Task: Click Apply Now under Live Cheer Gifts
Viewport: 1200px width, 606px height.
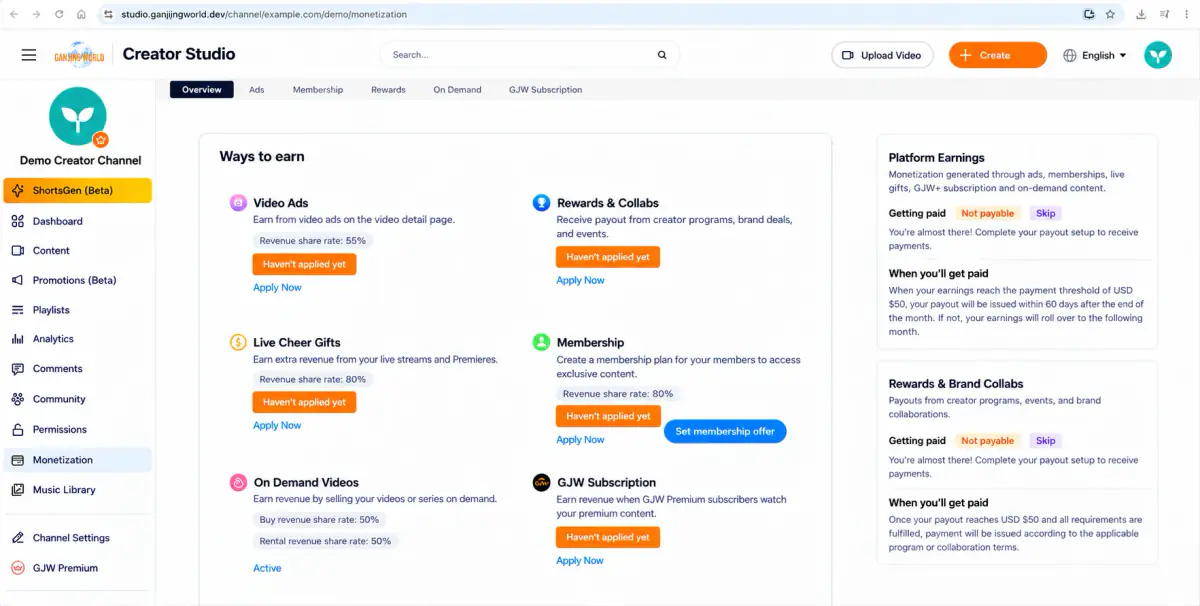Action: pos(277,425)
